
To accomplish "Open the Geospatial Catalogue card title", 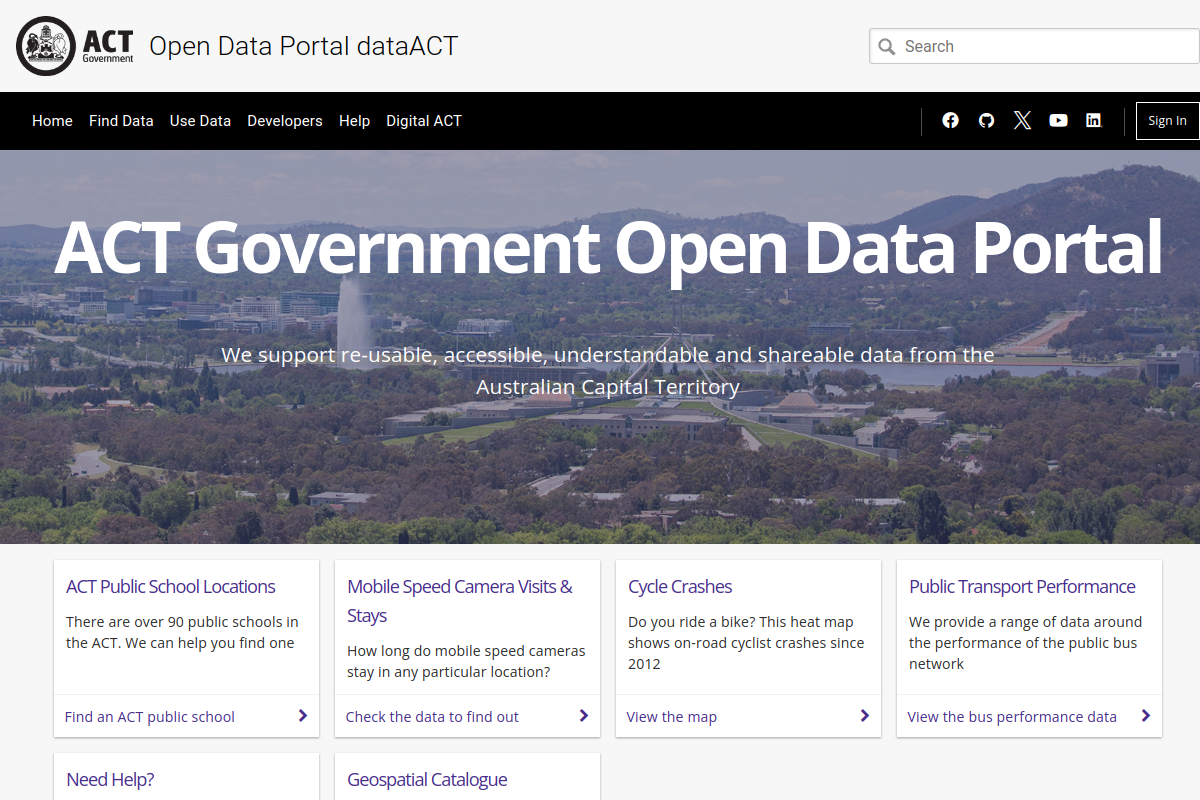I will point(427,780).
